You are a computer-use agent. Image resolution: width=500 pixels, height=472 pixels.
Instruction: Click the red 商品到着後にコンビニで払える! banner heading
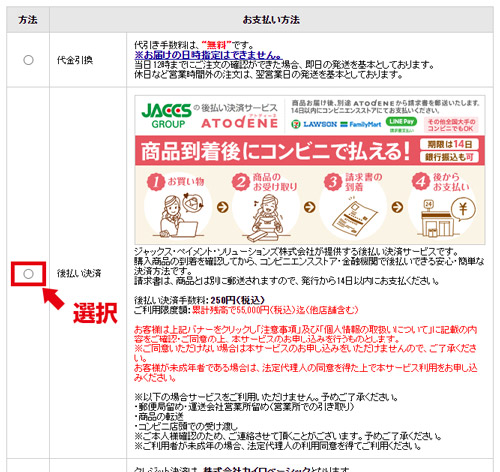(x=275, y=151)
